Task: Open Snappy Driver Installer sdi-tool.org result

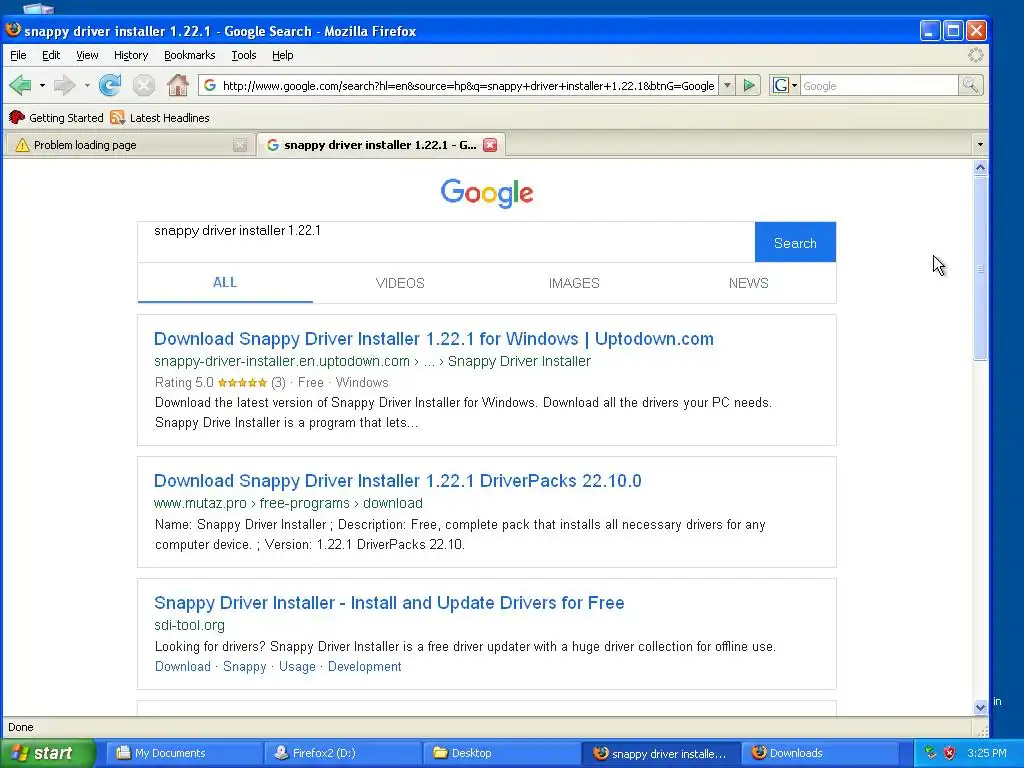Action: coord(389,603)
